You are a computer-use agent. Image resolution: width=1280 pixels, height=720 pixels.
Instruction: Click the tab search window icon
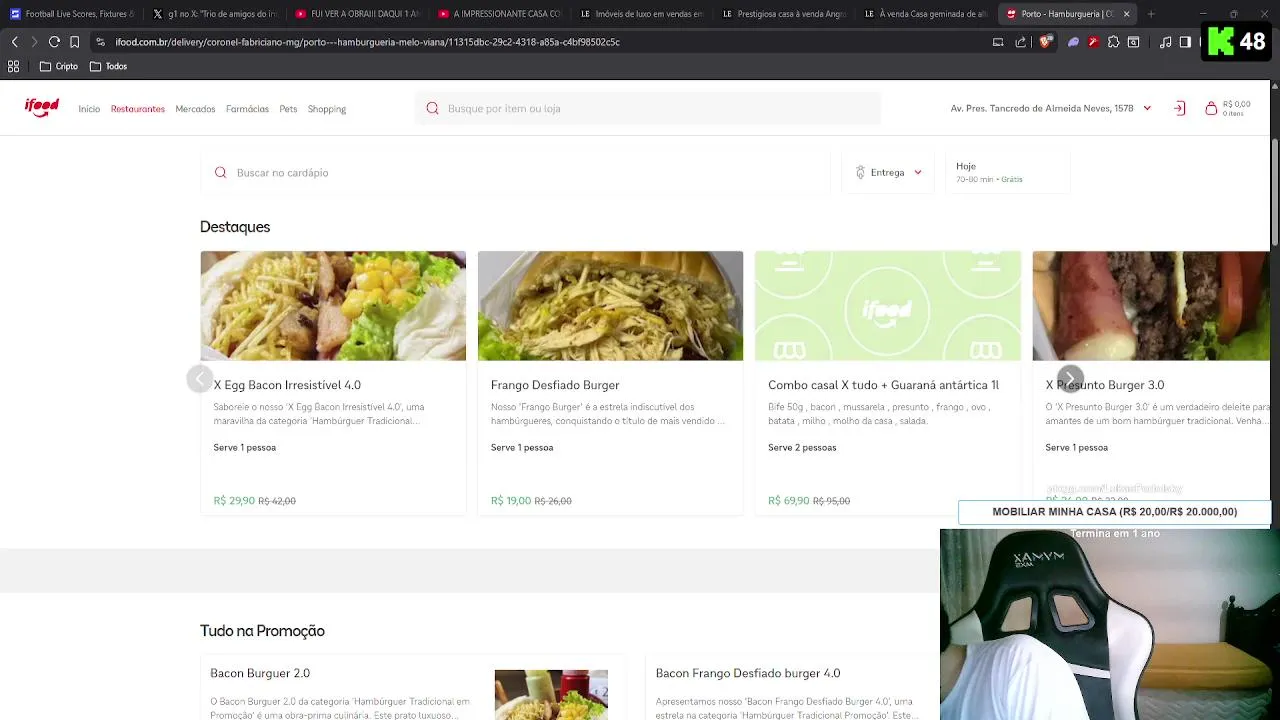1133,42
